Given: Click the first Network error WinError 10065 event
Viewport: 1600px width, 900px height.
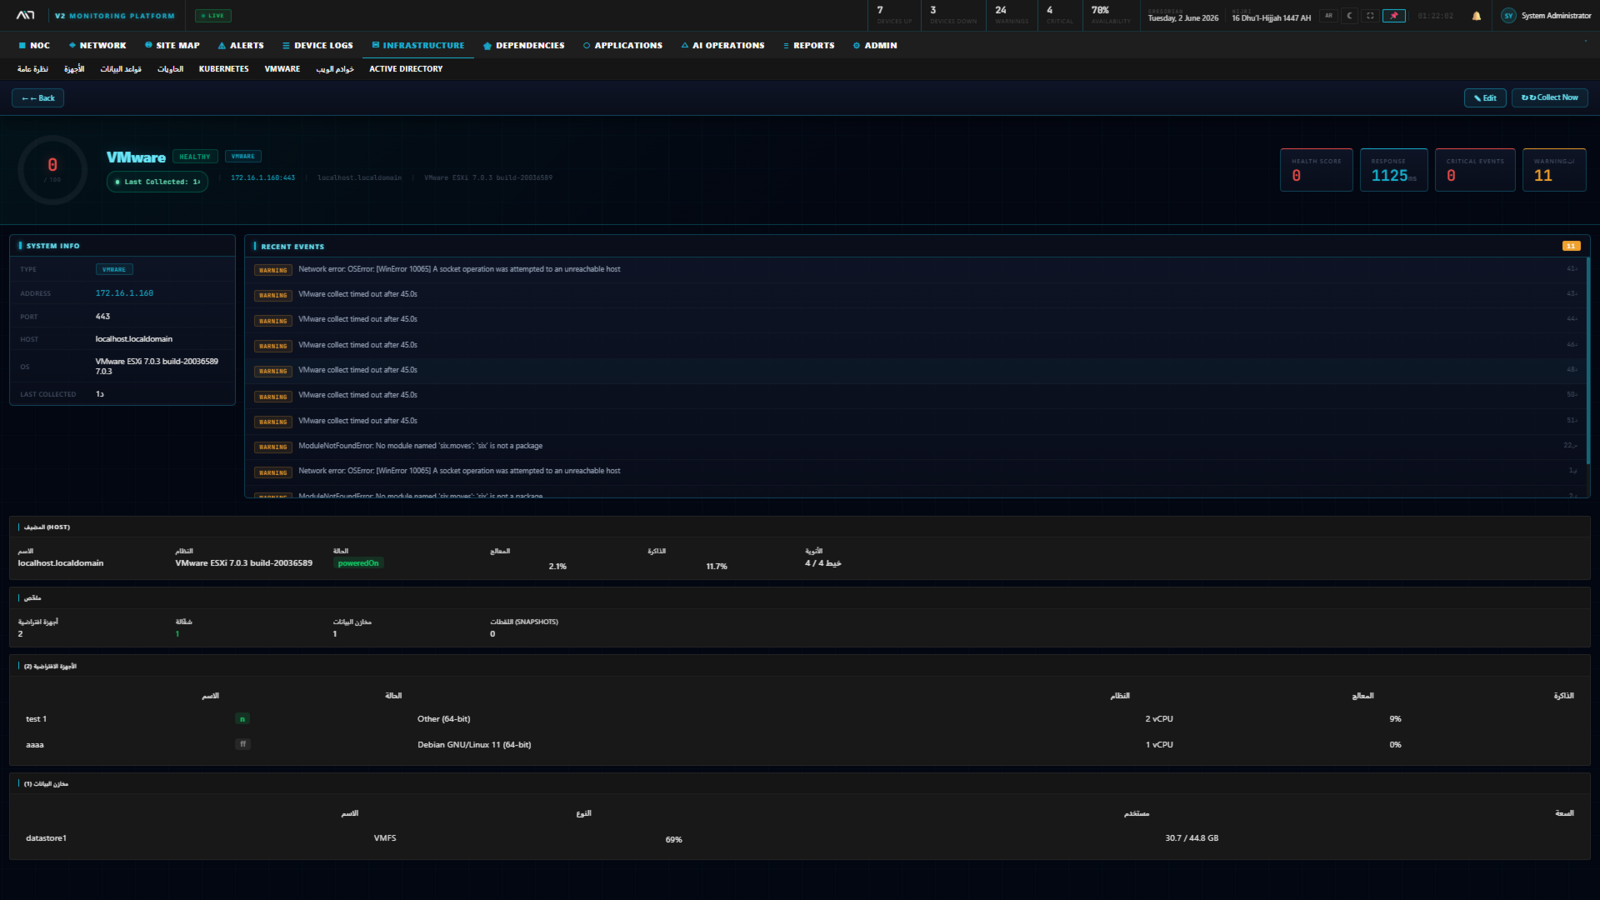Looking at the screenshot, I should [916, 269].
